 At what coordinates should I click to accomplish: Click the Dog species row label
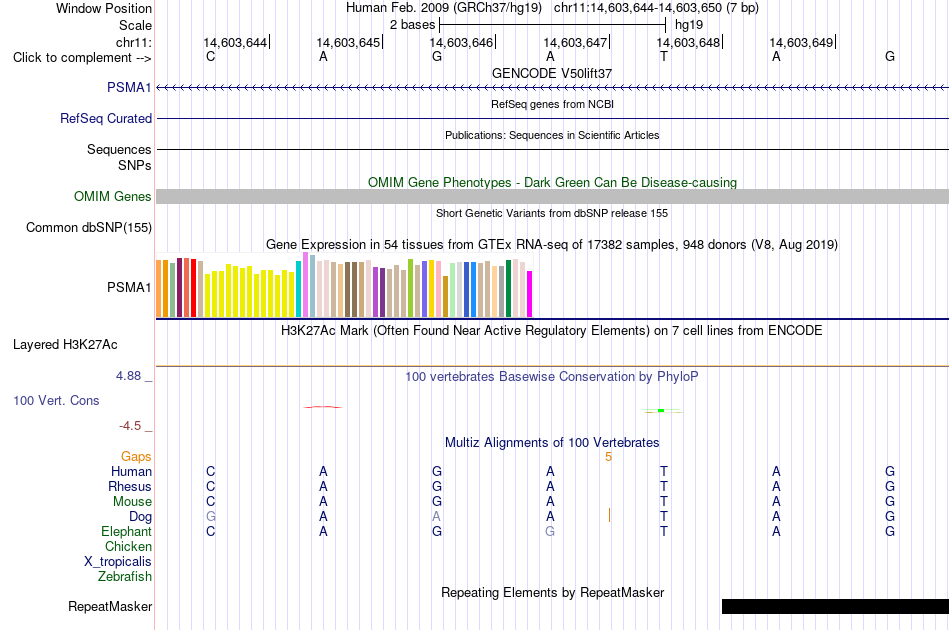pyautogui.click(x=140, y=517)
